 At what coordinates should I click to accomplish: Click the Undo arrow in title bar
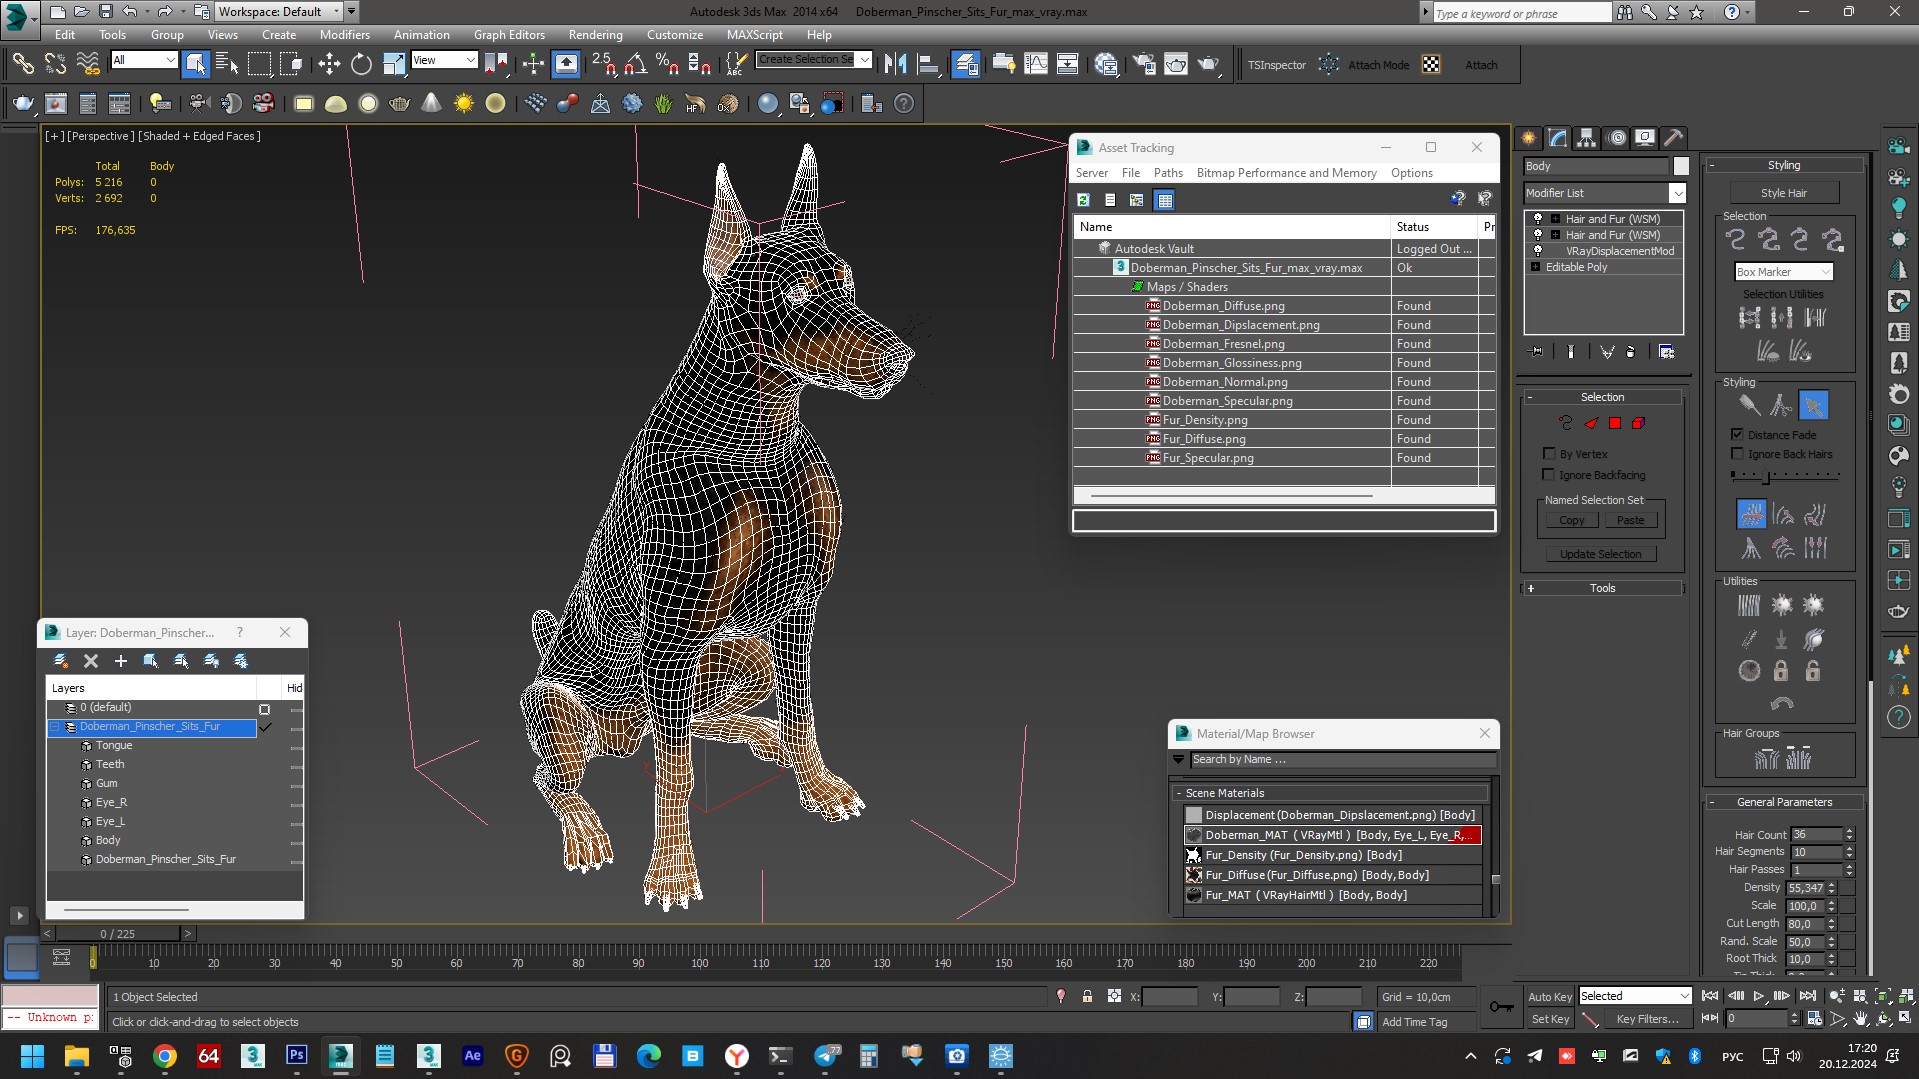[130, 11]
